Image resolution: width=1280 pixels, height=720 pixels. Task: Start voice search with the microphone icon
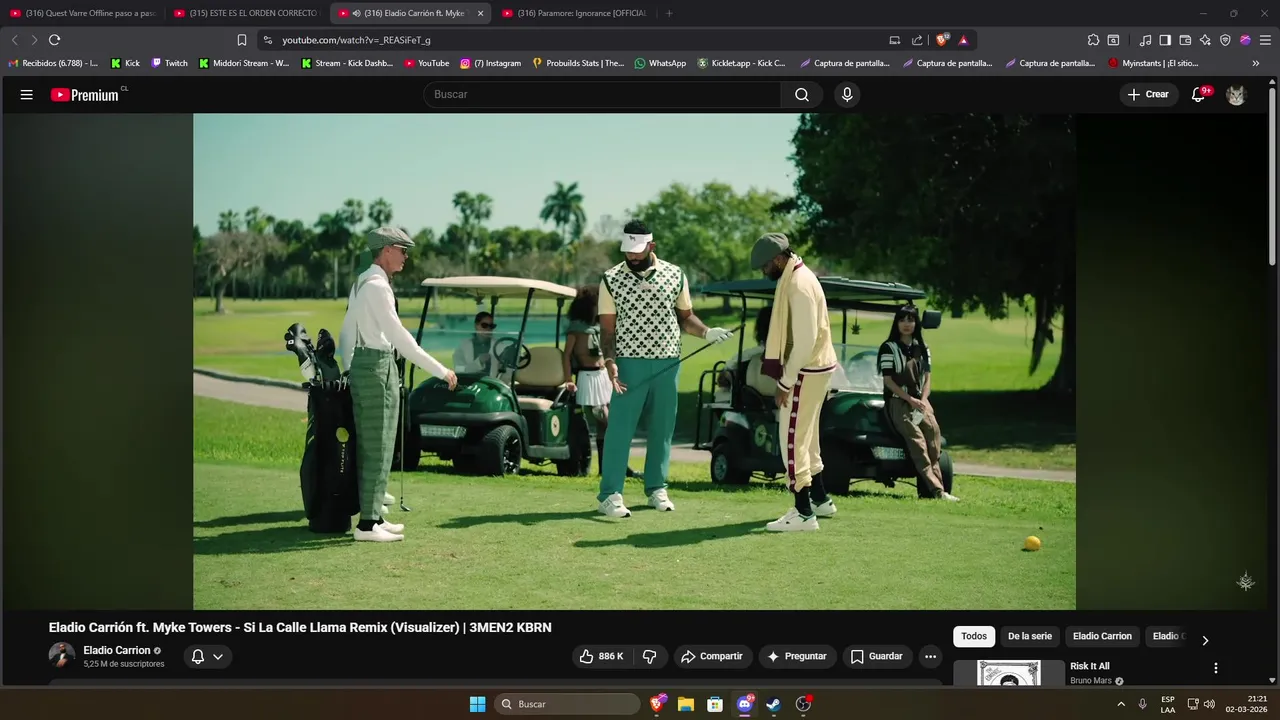[x=847, y=94]
